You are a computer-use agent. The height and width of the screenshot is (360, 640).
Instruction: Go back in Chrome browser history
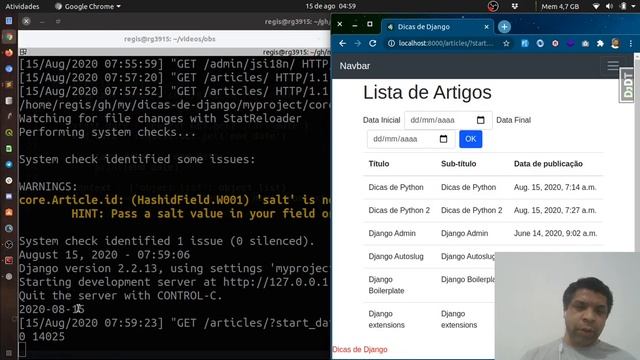pos(342,43)
